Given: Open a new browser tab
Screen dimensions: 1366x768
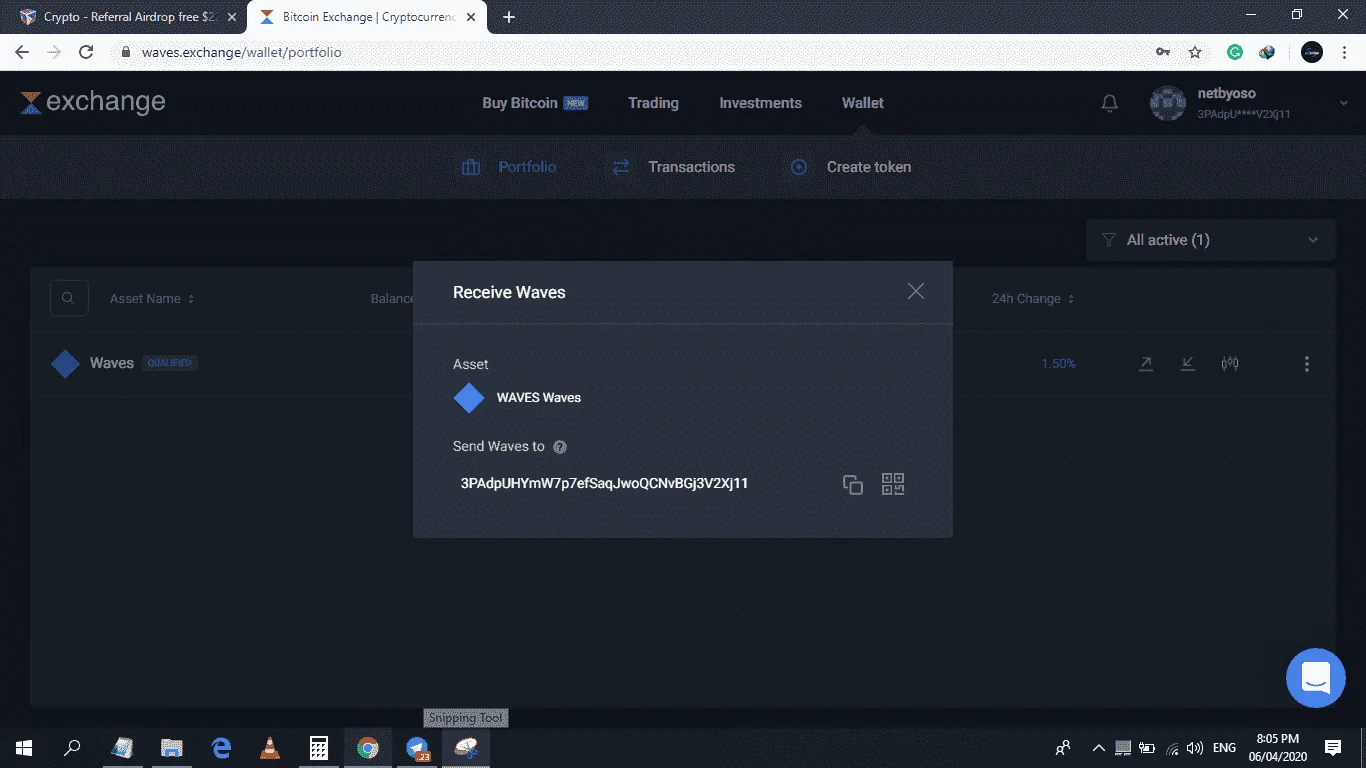Looking at the screenshot, I should (508, 17).
